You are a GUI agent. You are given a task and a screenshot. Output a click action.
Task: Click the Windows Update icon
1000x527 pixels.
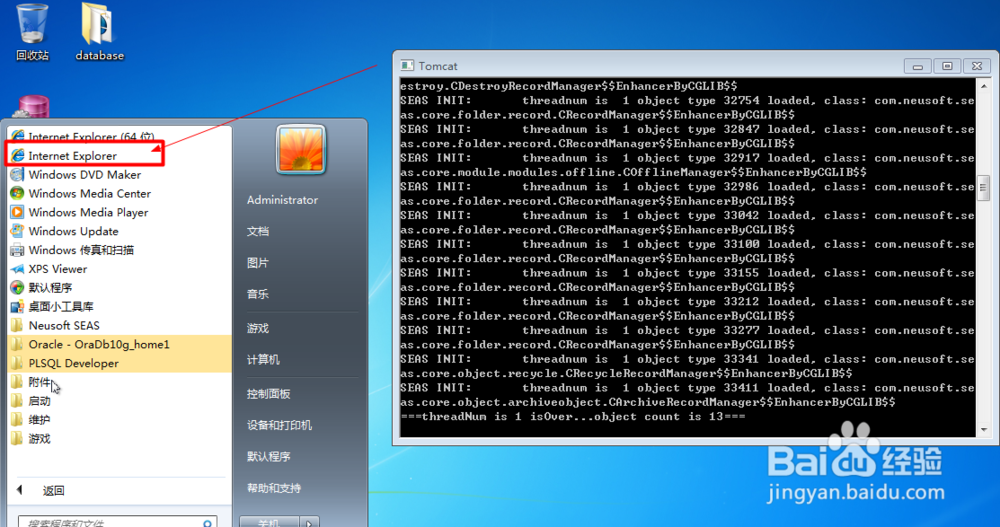pos(18,231)
